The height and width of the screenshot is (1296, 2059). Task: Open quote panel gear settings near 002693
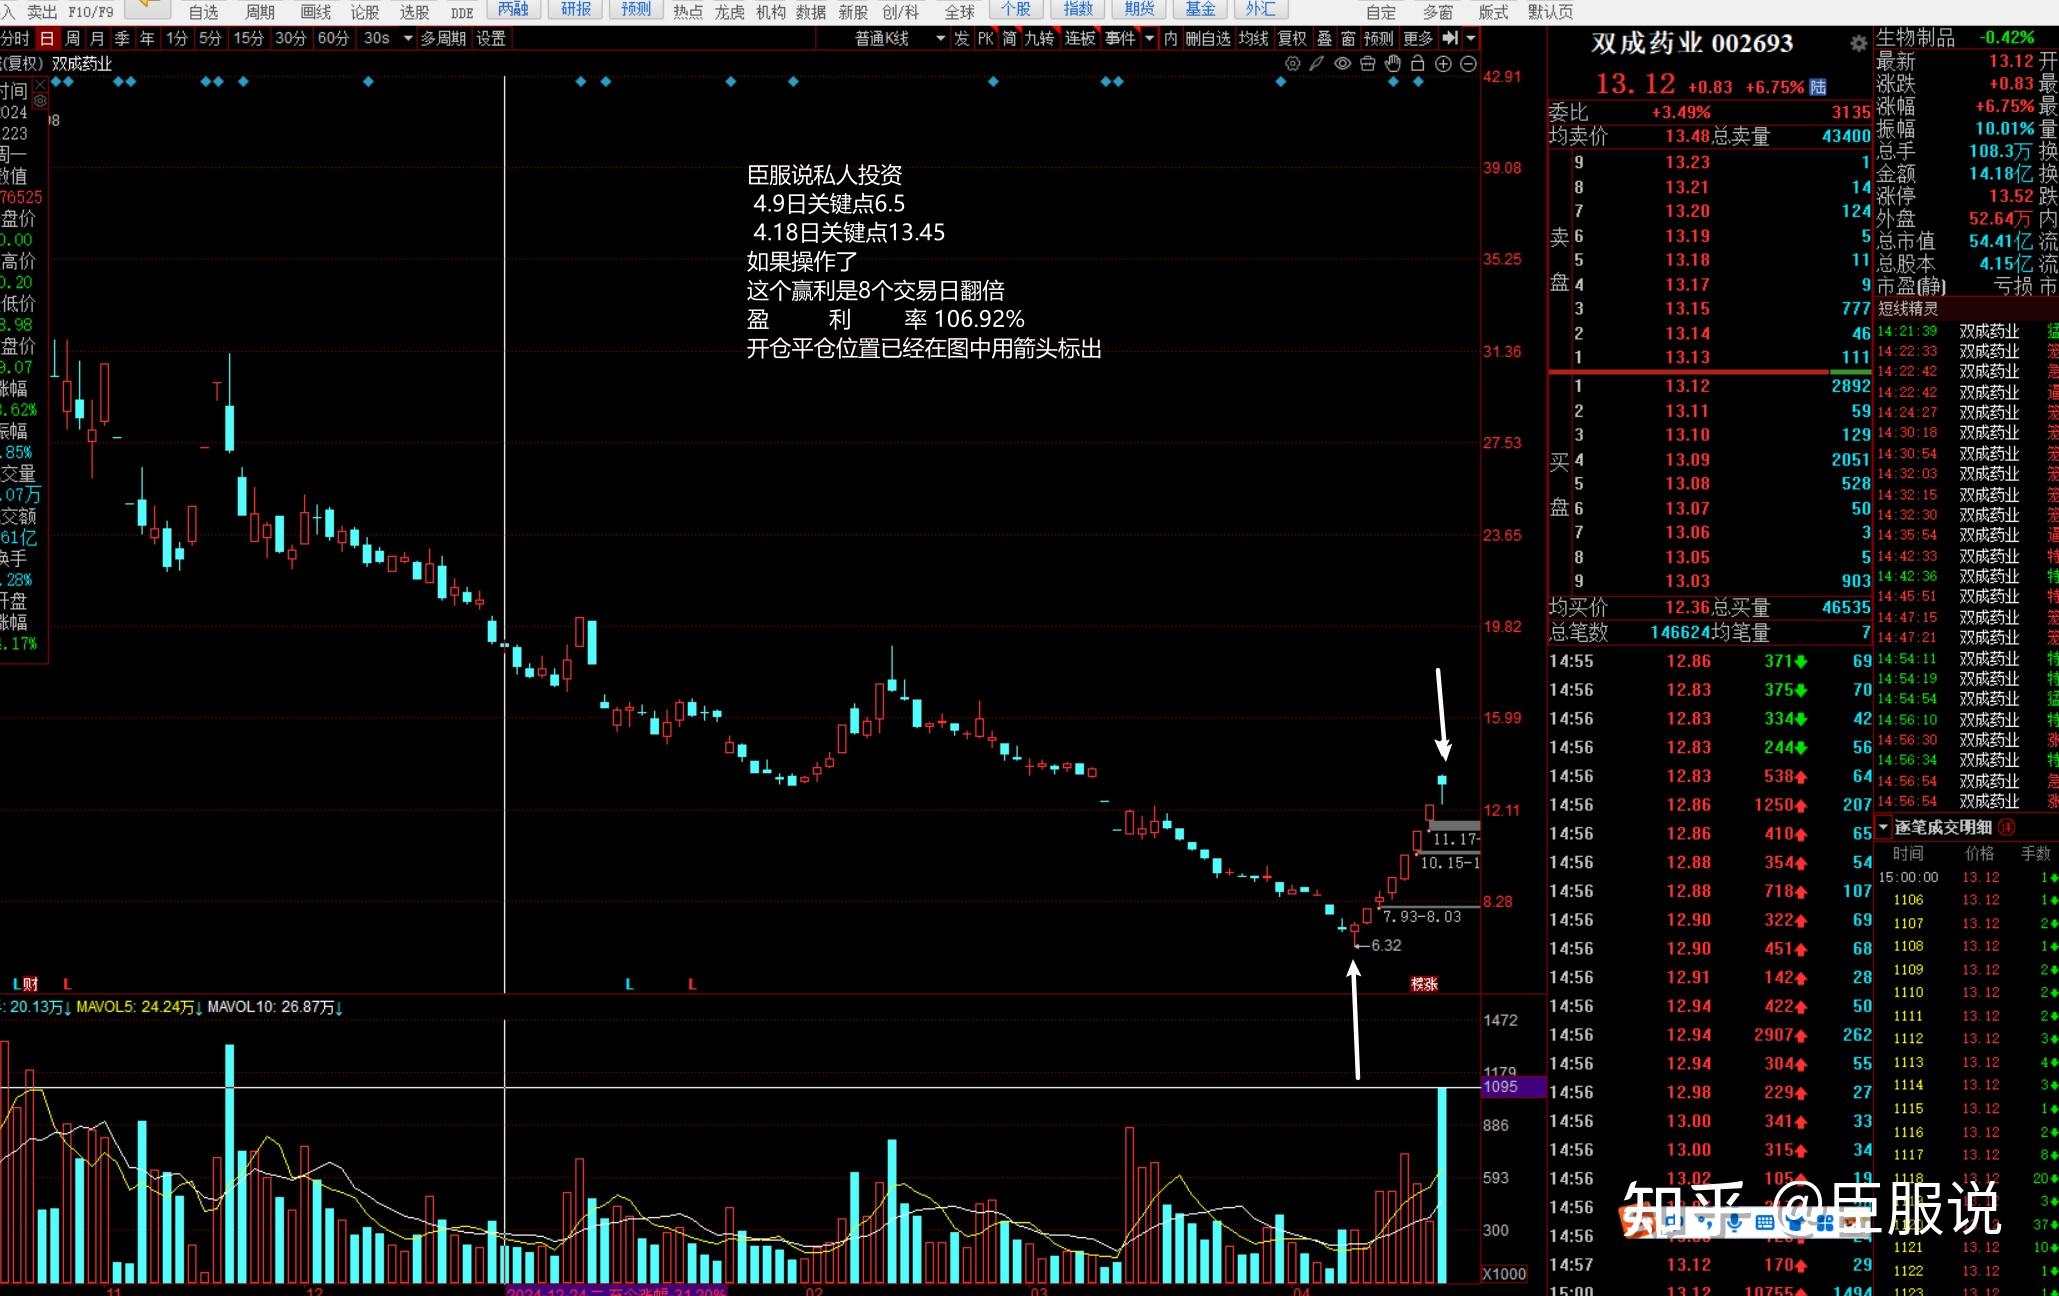click(x=1858, y=44)
